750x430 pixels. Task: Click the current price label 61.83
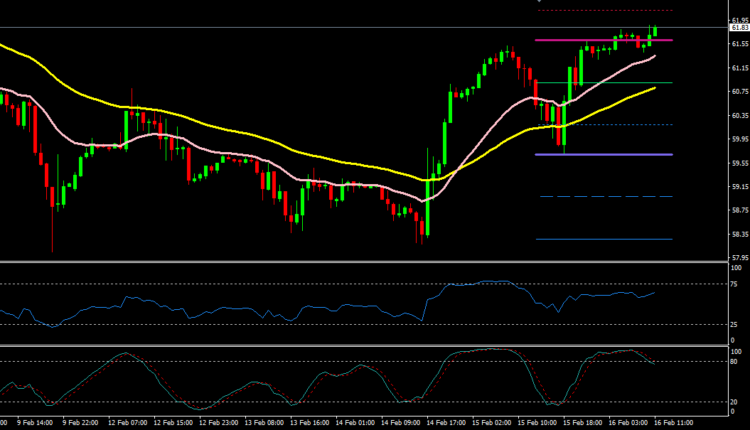coord(739,28)
